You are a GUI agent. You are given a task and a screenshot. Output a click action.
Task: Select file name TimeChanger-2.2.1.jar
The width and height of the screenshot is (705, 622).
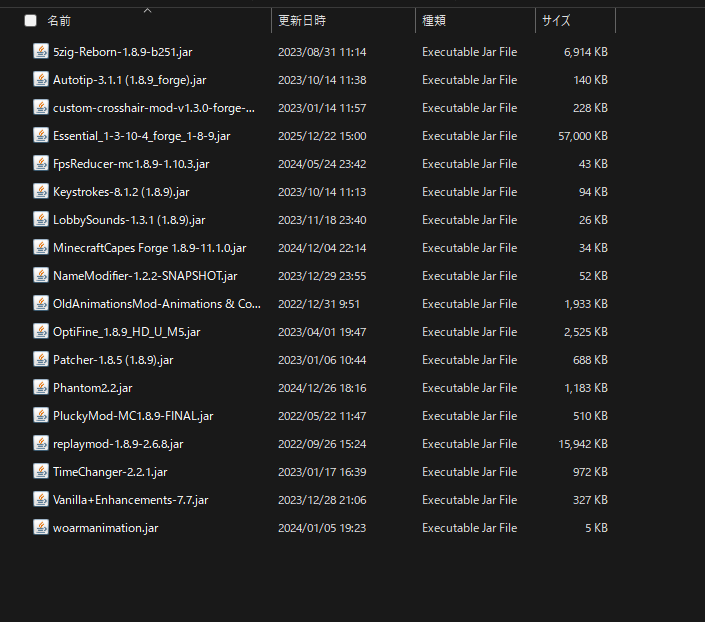click(110, 472)
